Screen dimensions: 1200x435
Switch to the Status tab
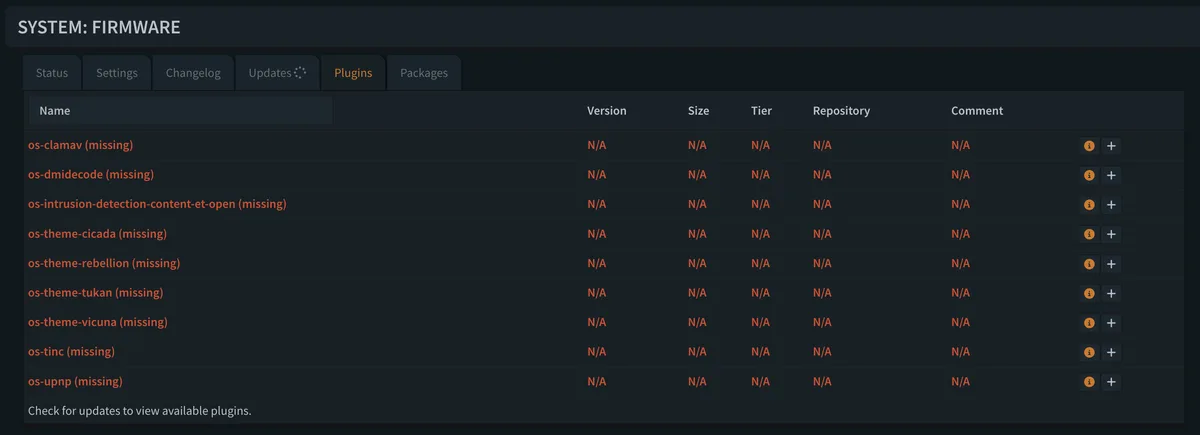point(52,73)
